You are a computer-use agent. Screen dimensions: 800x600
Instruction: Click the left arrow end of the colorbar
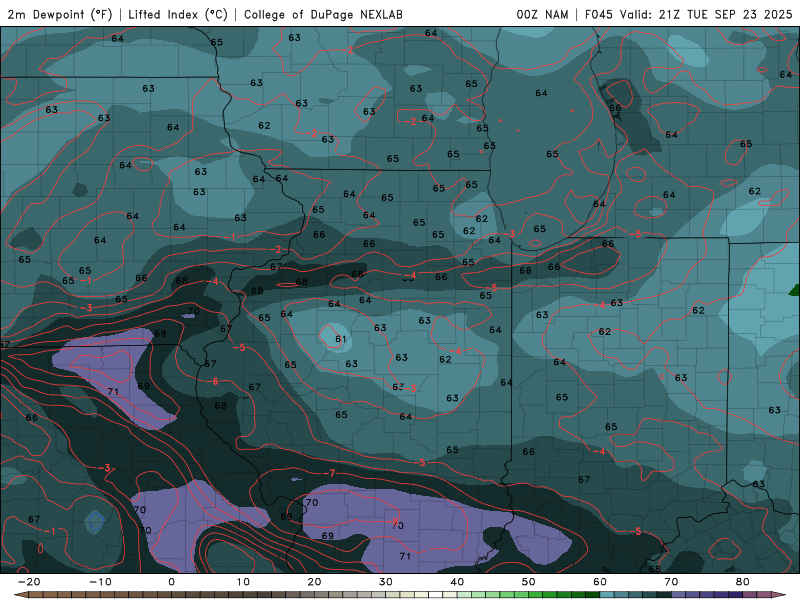click(x=20, y=595)
